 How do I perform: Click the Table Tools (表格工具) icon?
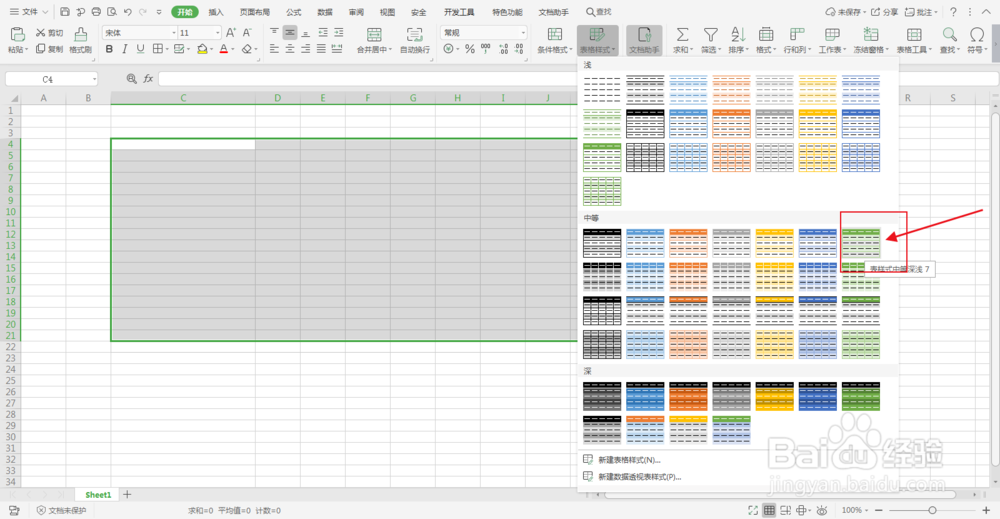pos(914,34)
